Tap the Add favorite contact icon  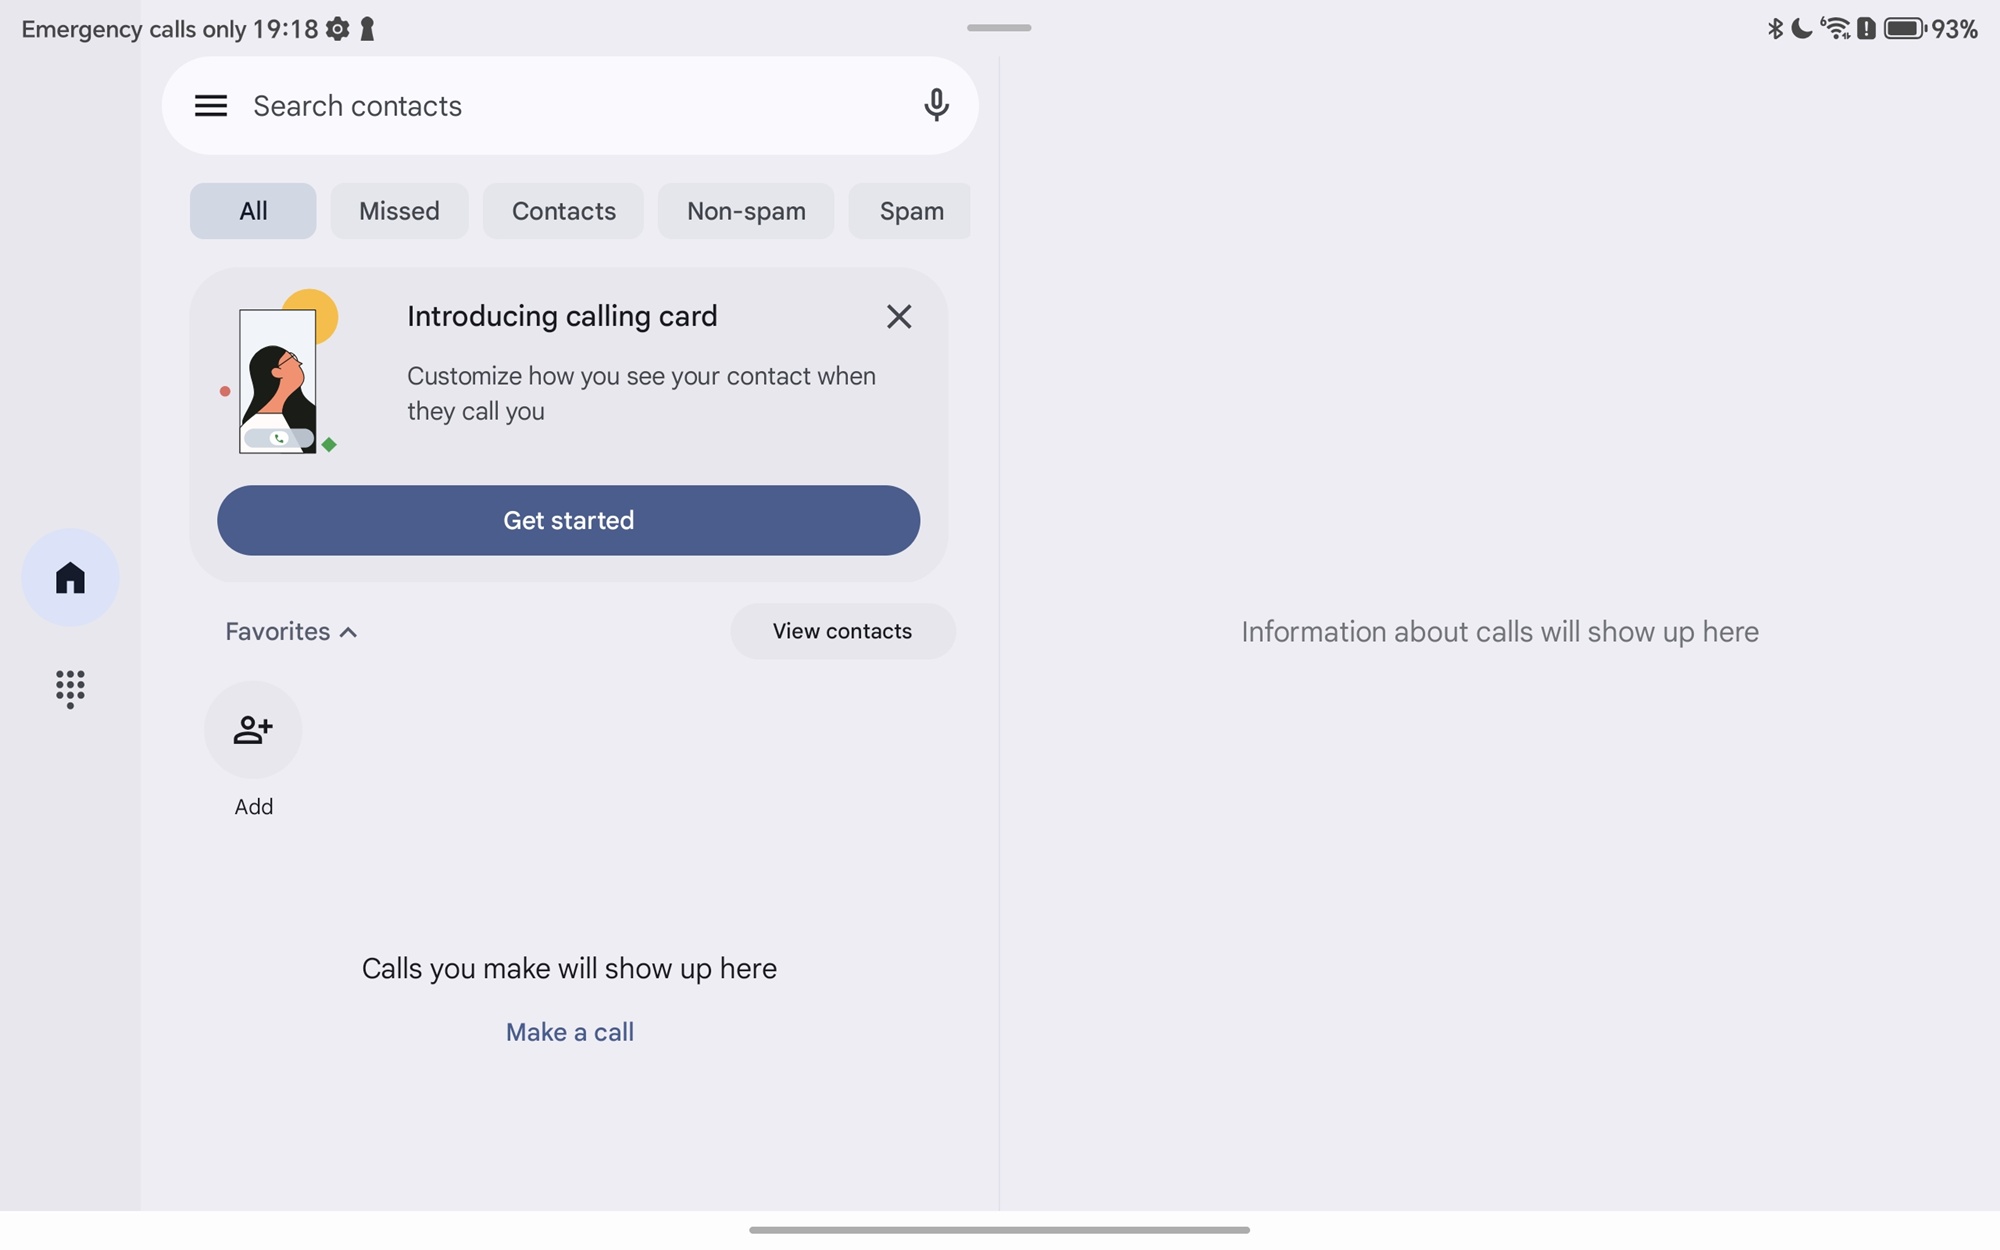click(x=253, y=730)
